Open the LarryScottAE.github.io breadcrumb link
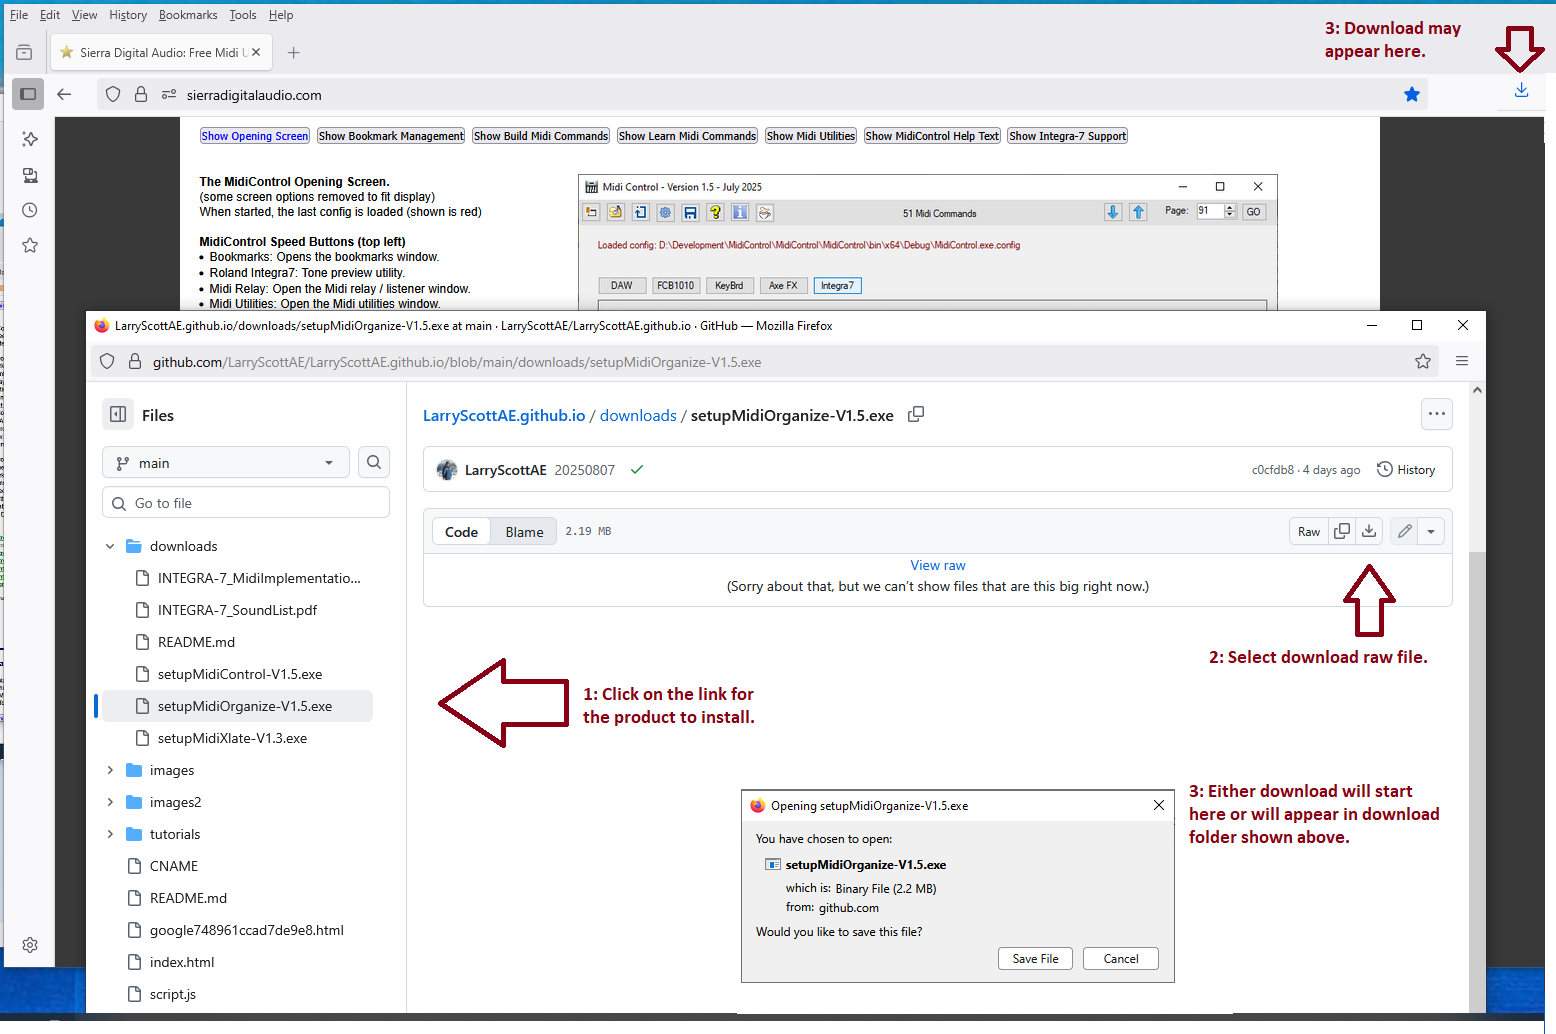 coord(504,415)
